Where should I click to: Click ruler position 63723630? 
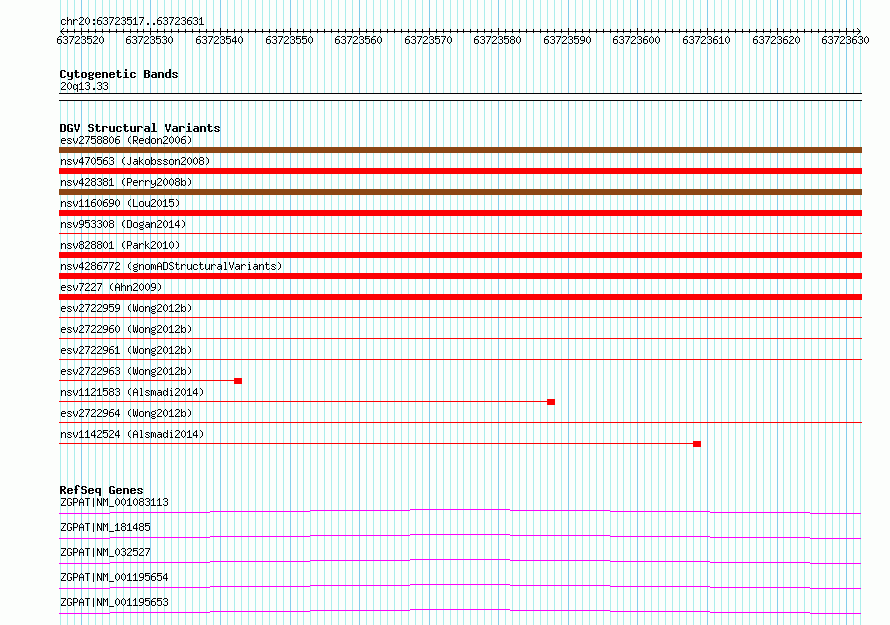tap(845, 40)
